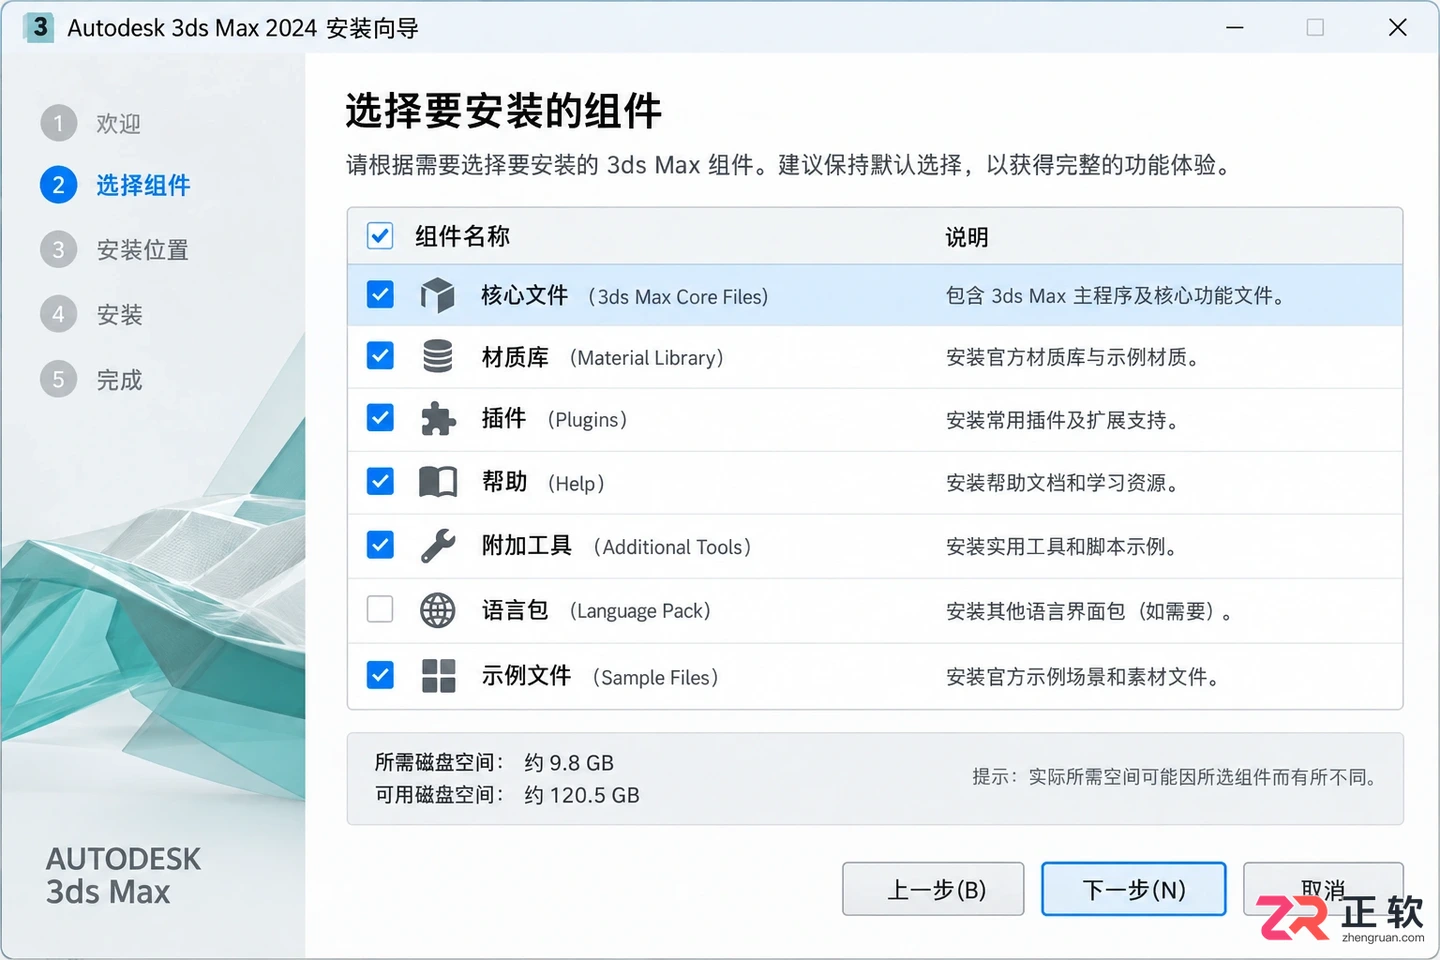Uncheck the 核心文件 checkbox
Viewport: 1440px width, 960px height.
[380, 294]
